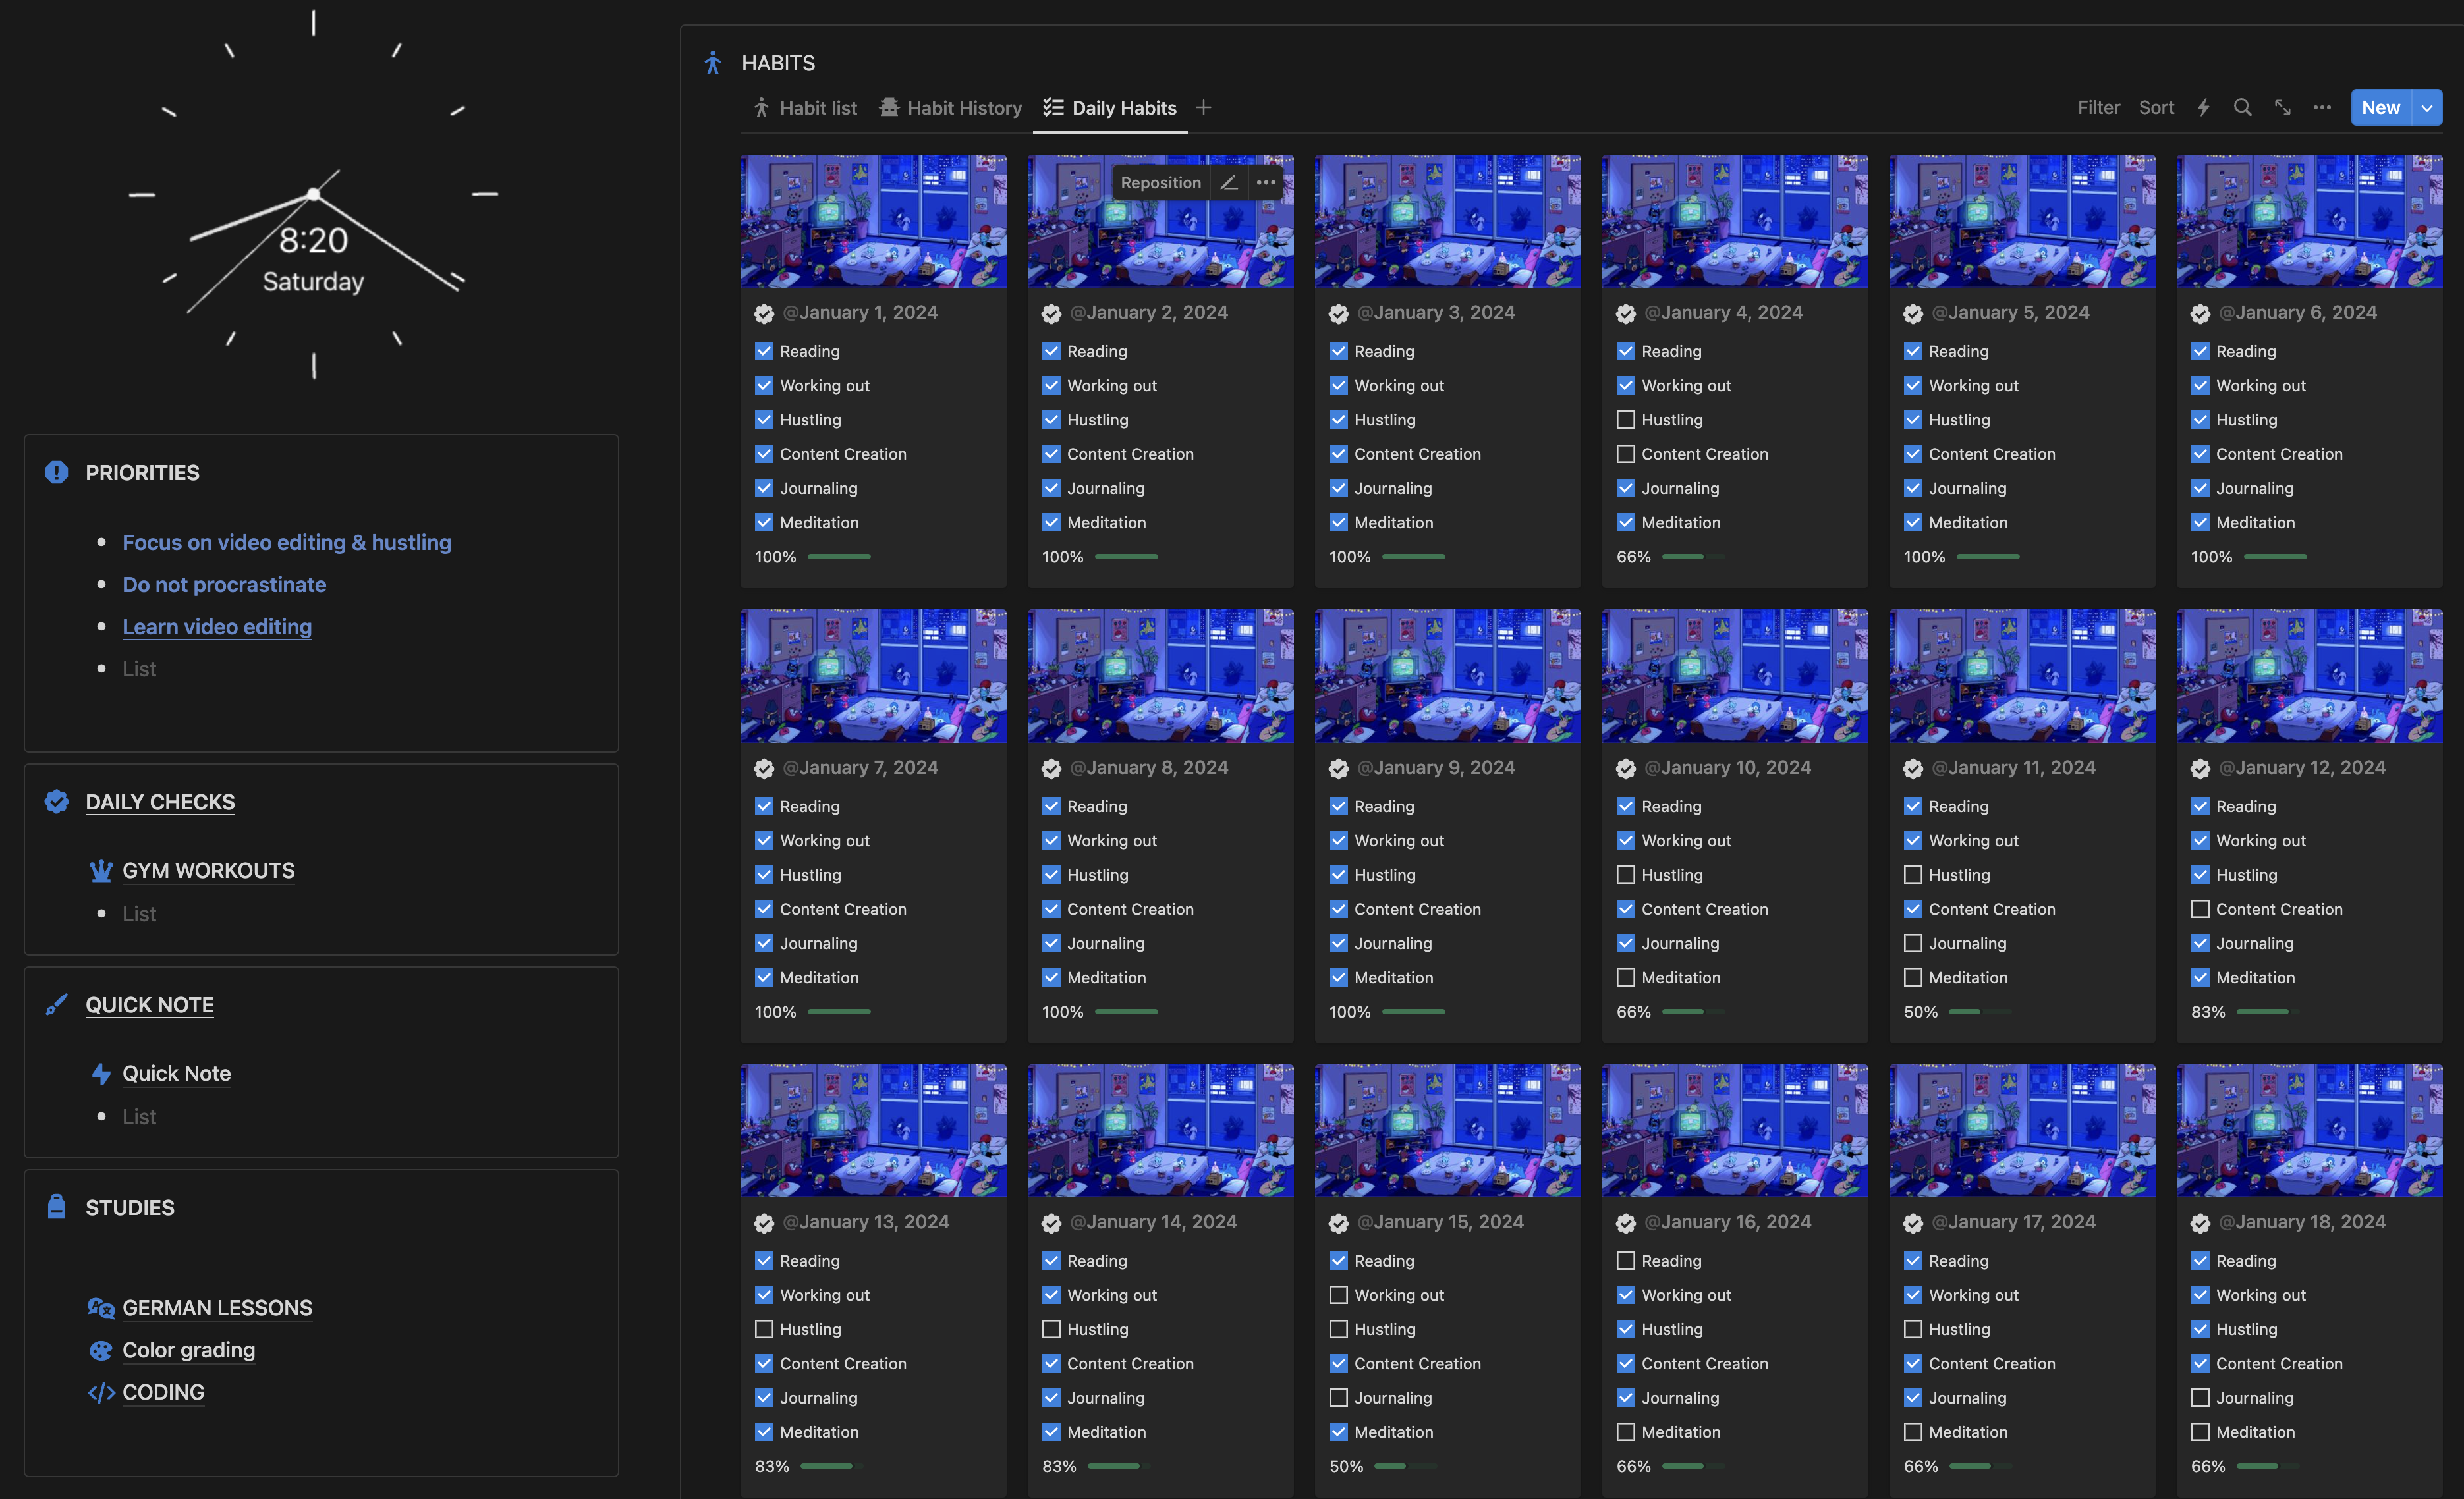Switch to the Habit History tab
Screen dimensions: 2464x1499
click(950, 107)
